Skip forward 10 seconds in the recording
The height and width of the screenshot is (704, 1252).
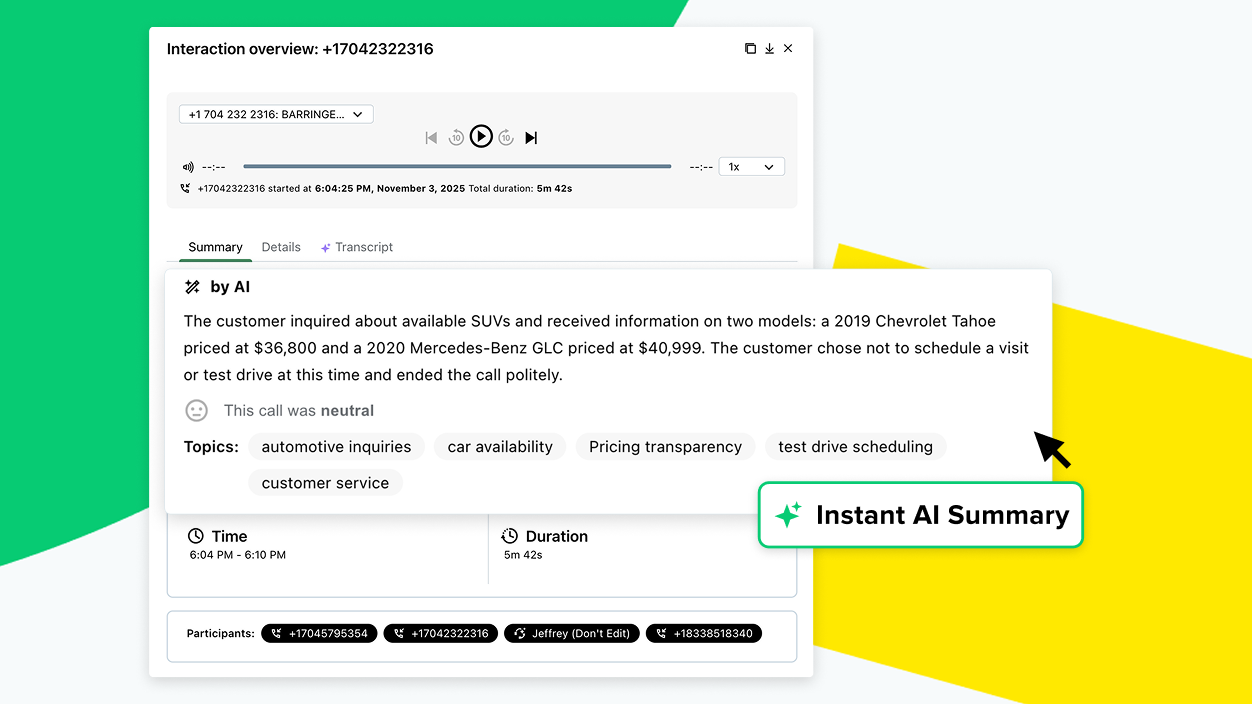point(506,137)
